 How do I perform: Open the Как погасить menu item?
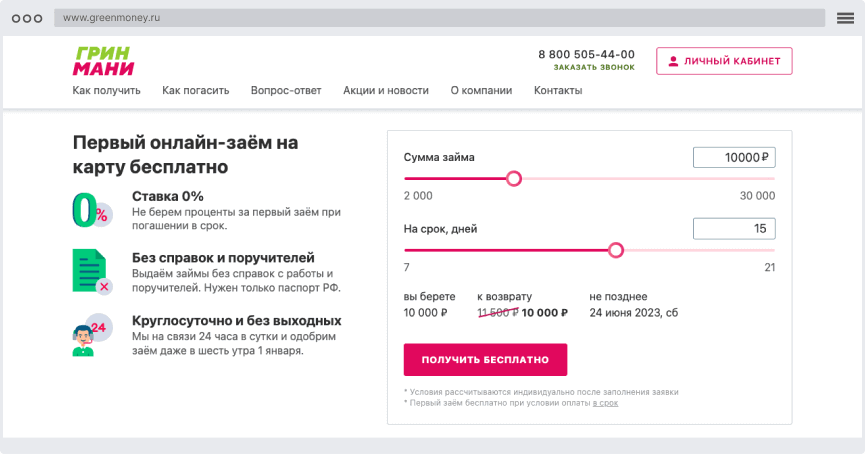point(195,90)
